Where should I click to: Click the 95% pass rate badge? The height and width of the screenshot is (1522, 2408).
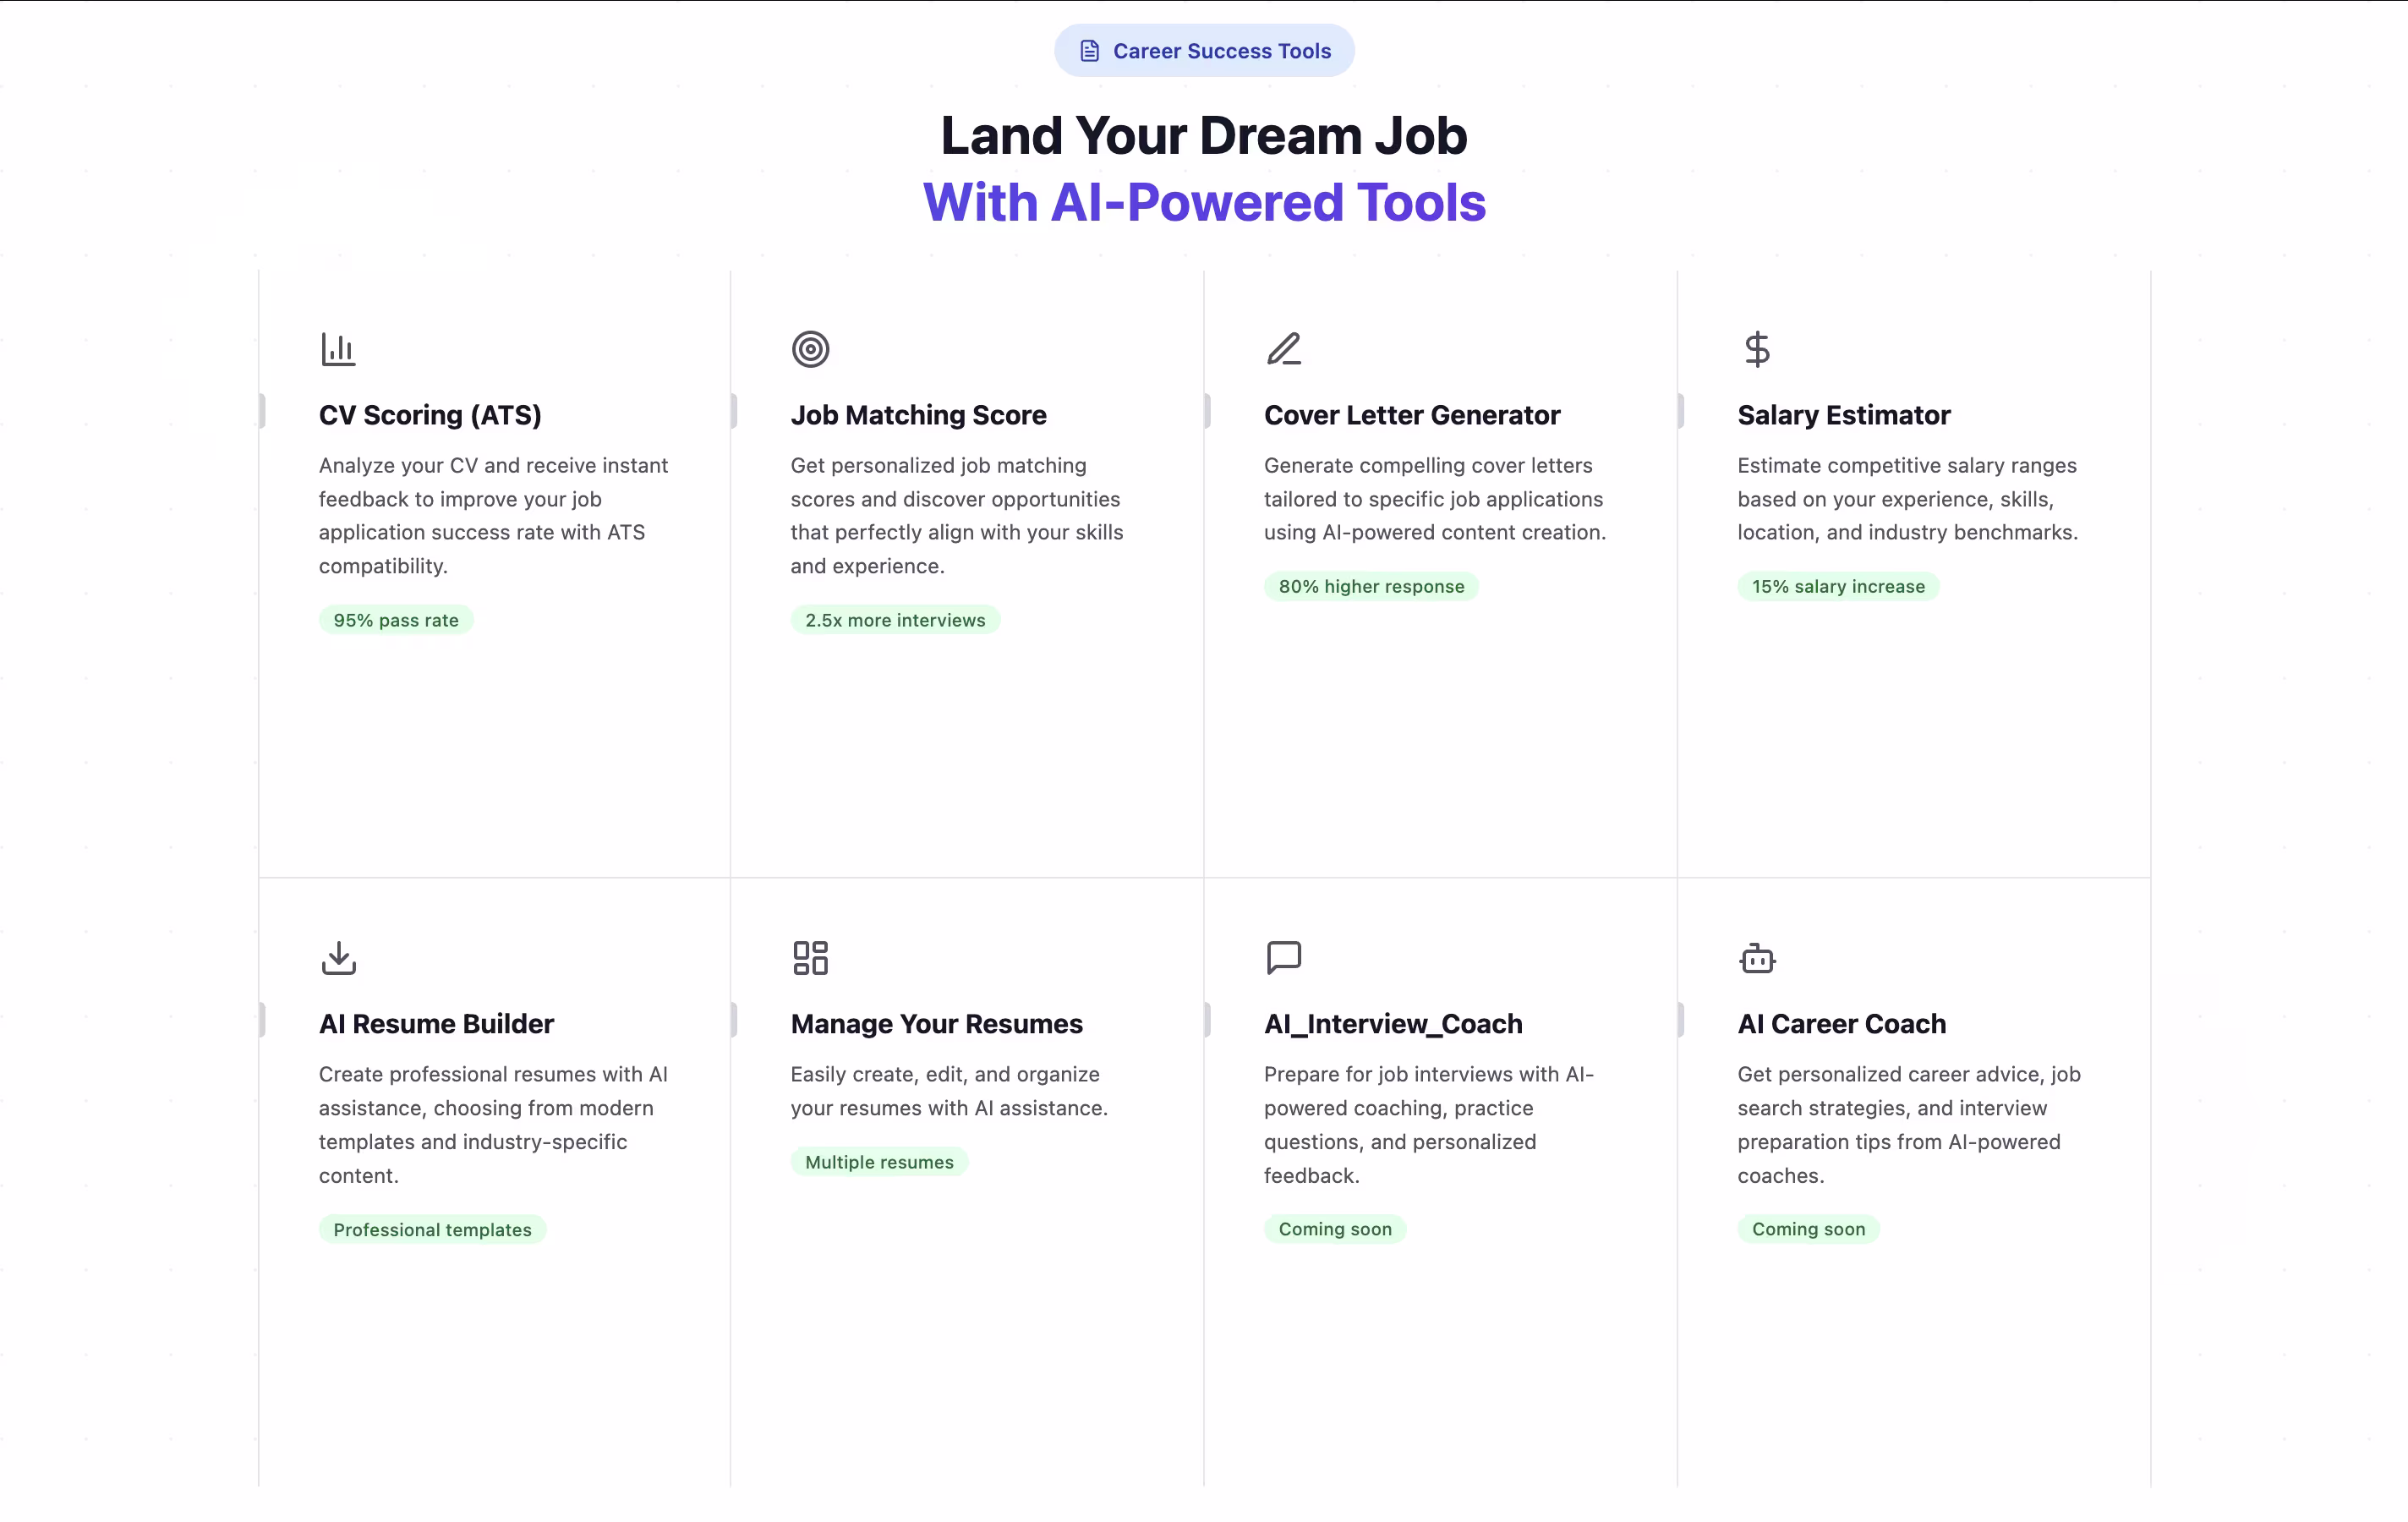[396, 620]
